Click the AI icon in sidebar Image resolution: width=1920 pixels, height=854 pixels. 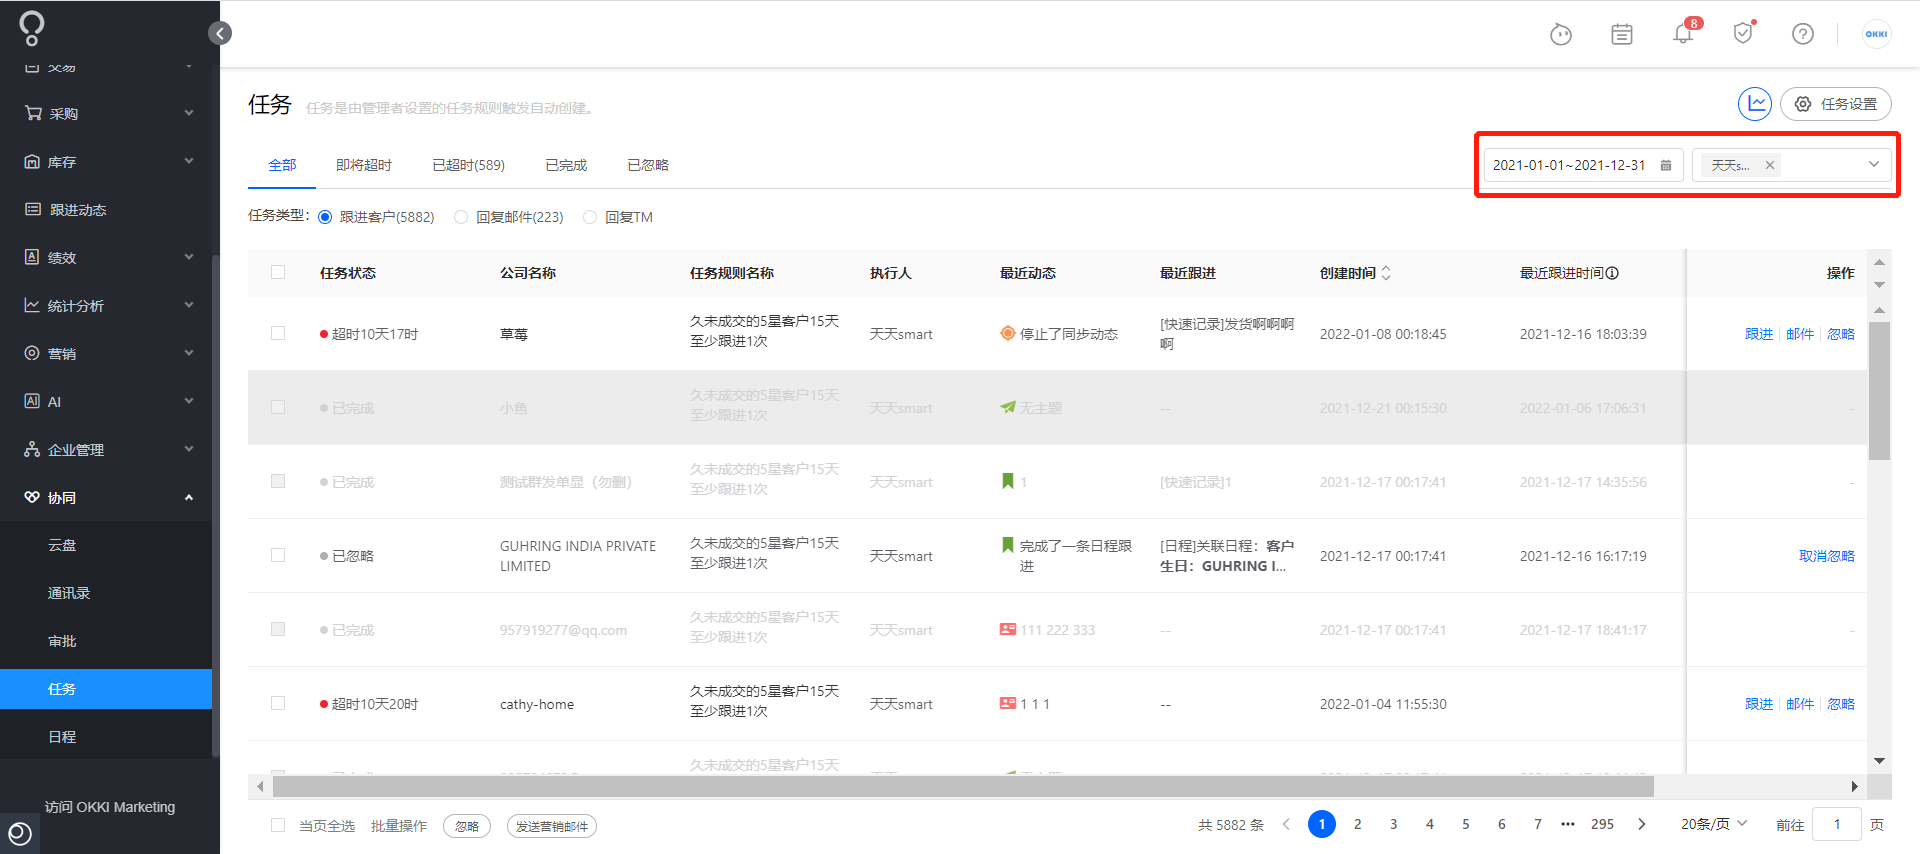32,401
